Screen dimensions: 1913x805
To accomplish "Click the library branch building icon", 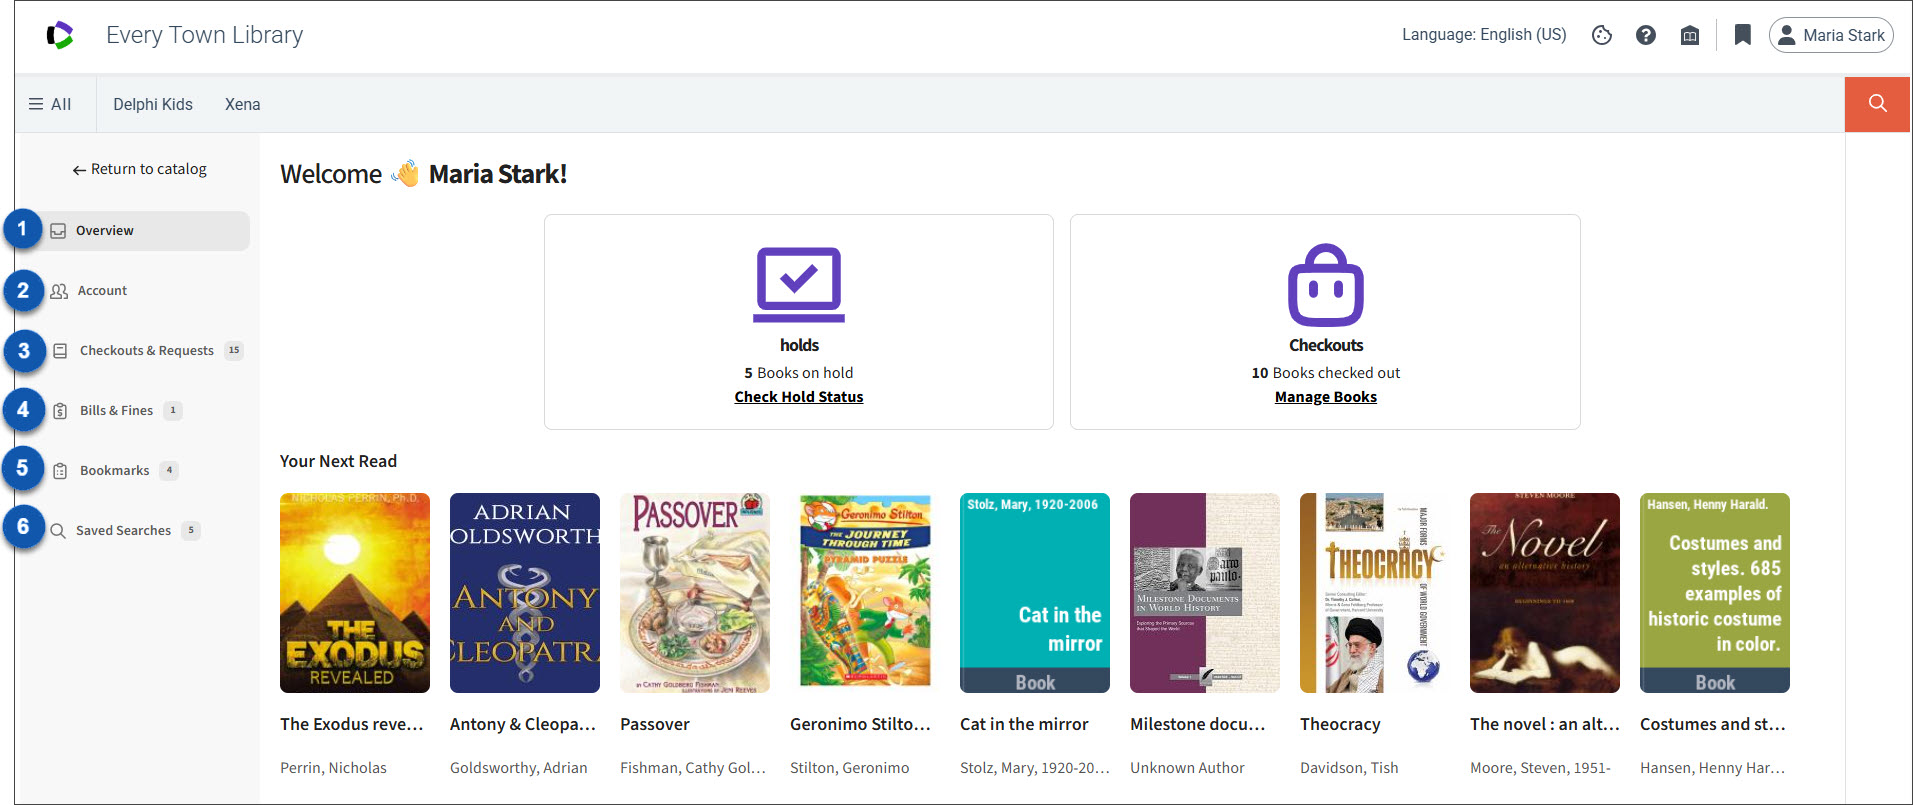I will pyautogui.click(x=1690, y=35).
